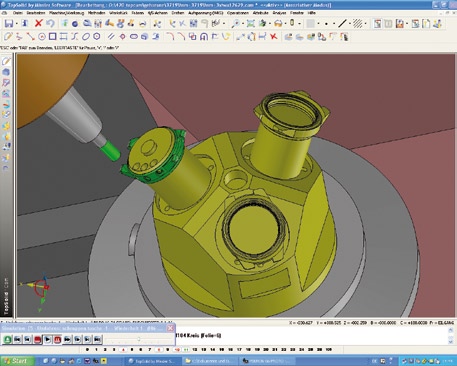Open dropdown arrow next to zoom icon
Viewport: 457px width, 366px height.
click(x=243, y=24)
